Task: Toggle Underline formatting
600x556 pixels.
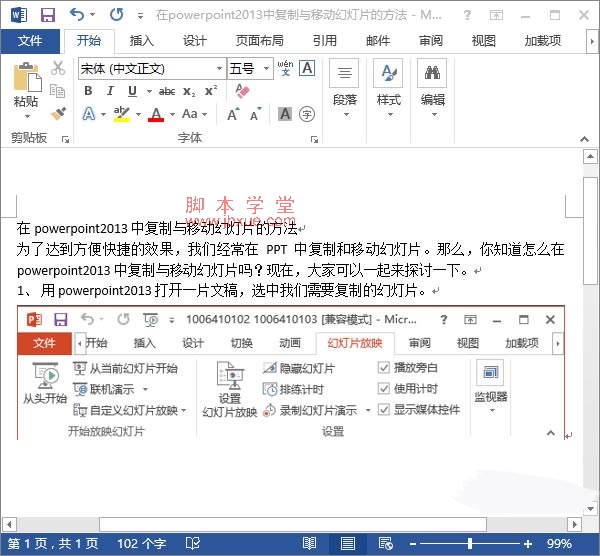Action: click(132, 91)
